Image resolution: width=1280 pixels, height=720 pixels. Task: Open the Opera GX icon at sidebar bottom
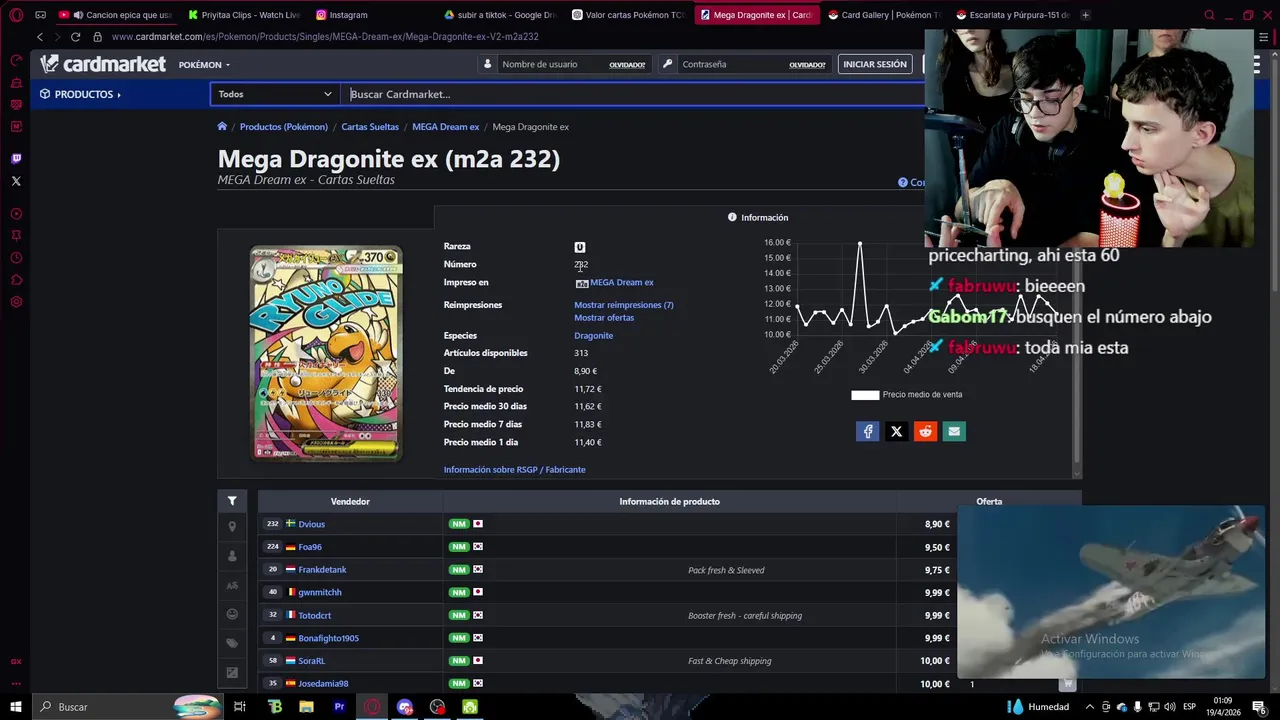[16, 661]
